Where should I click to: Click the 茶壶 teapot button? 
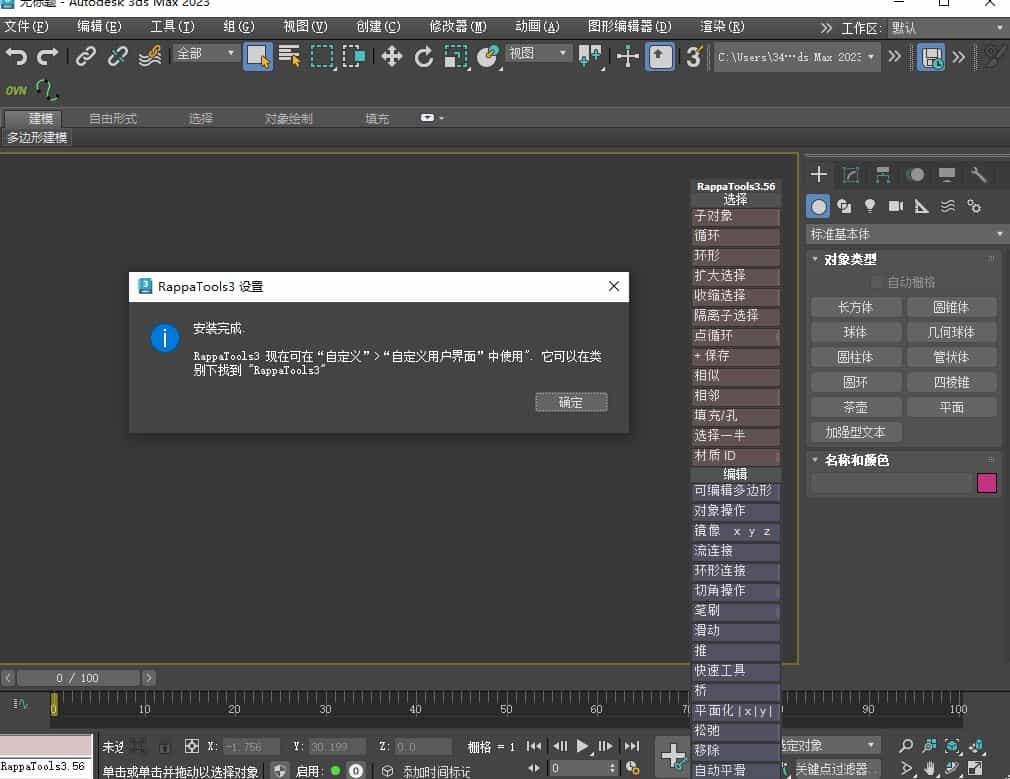pos(855,407)
